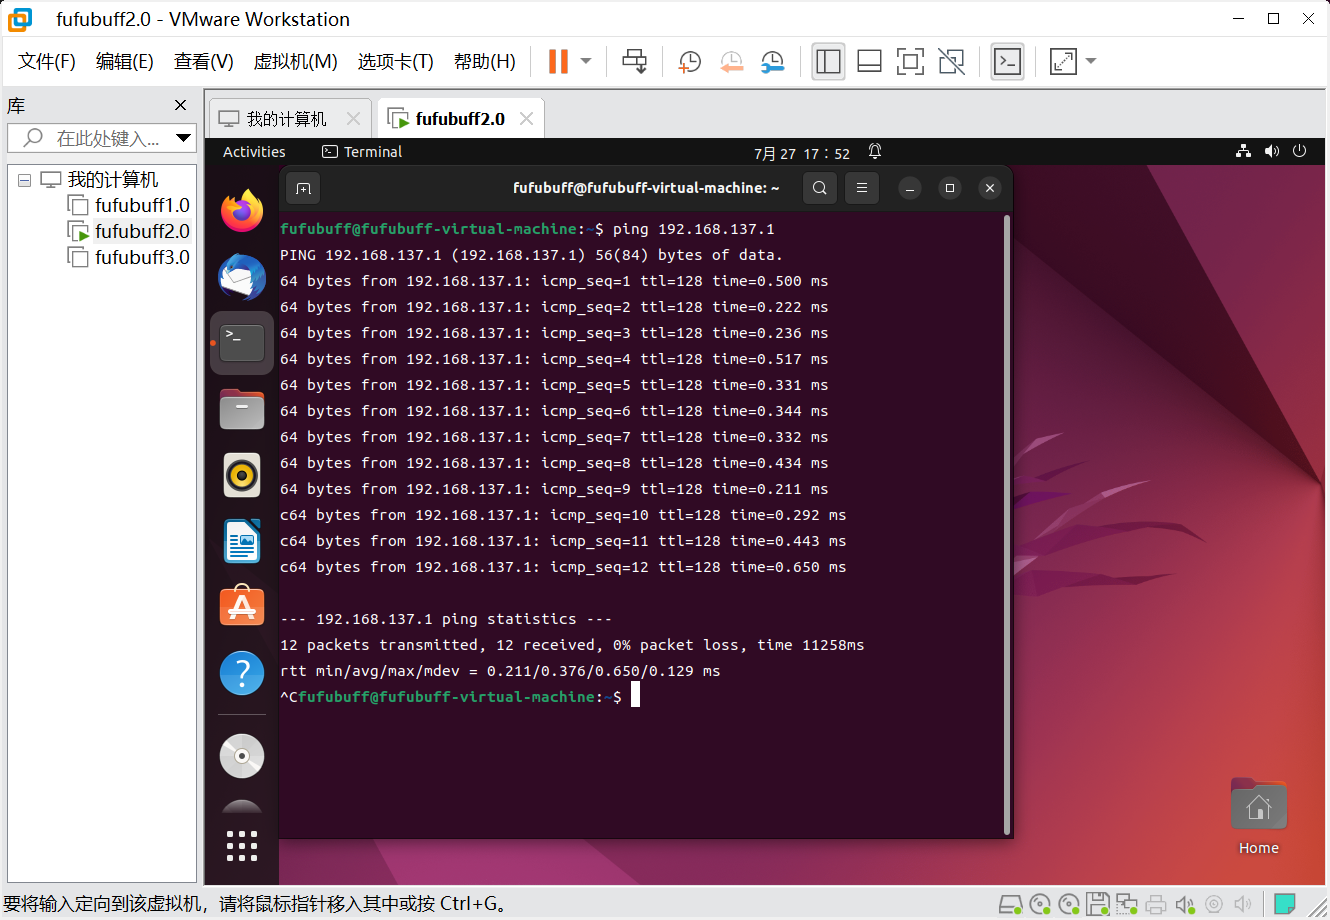Click the terminal window vertical scrollbar

coord(1007,525)
